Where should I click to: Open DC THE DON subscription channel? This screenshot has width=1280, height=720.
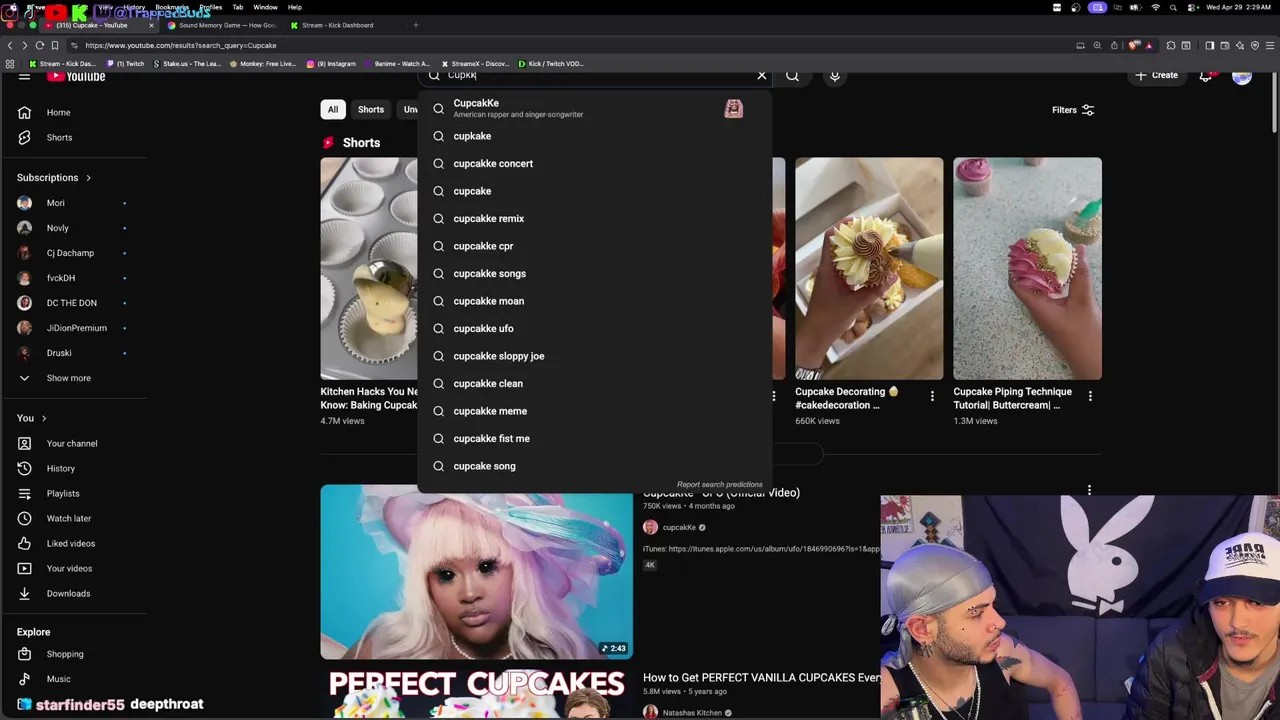click(70, 303)
